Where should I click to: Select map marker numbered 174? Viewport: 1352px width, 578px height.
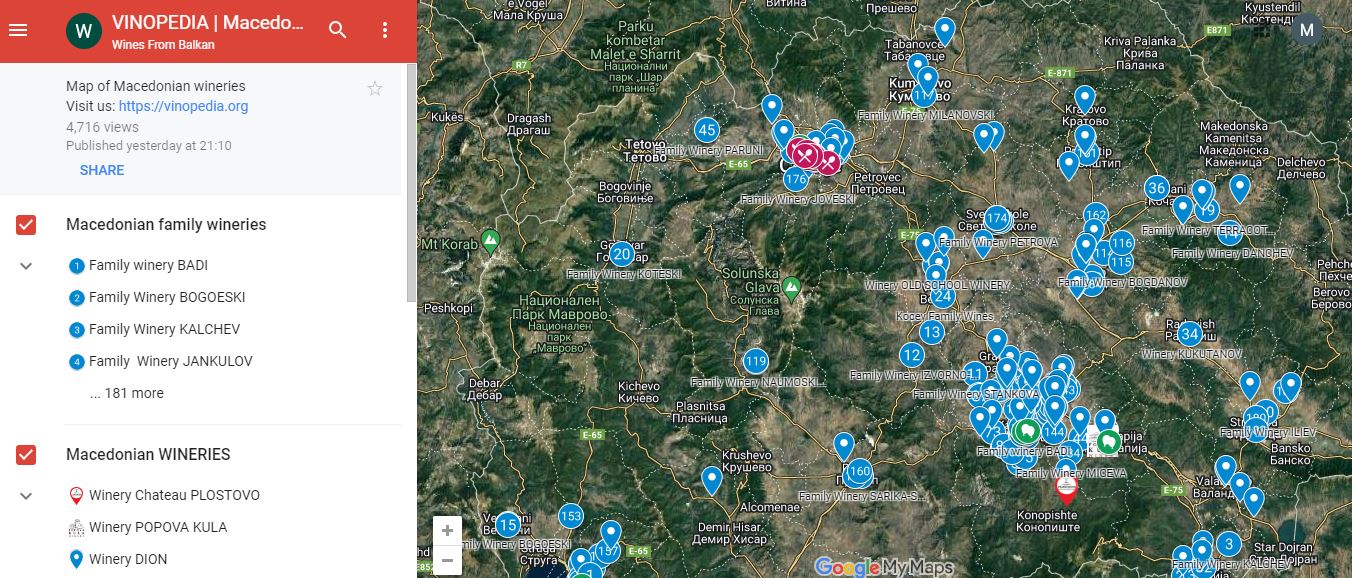click(x=997, y=218)
